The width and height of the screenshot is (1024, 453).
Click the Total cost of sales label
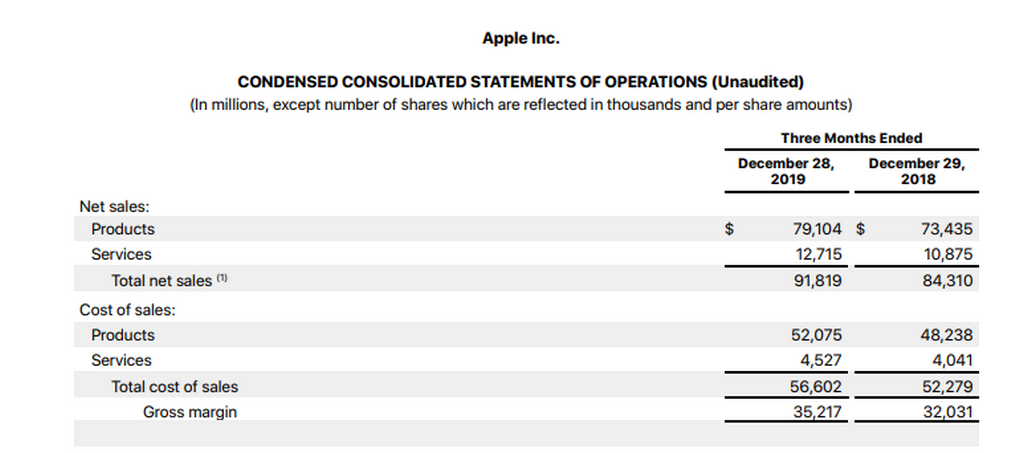[175, 386]
